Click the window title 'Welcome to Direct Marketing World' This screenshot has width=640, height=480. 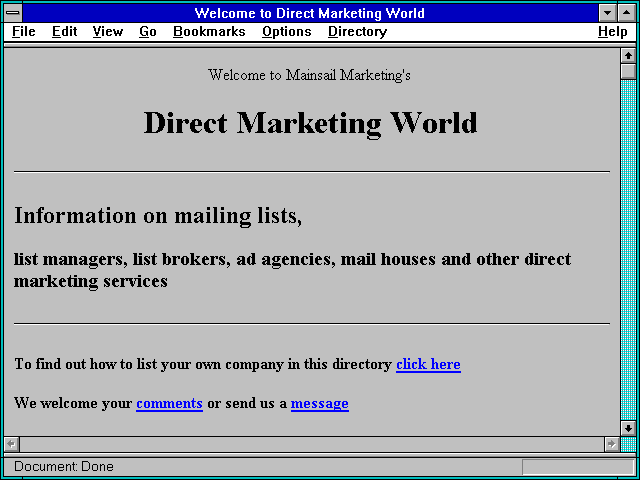[x=309, y=13]
